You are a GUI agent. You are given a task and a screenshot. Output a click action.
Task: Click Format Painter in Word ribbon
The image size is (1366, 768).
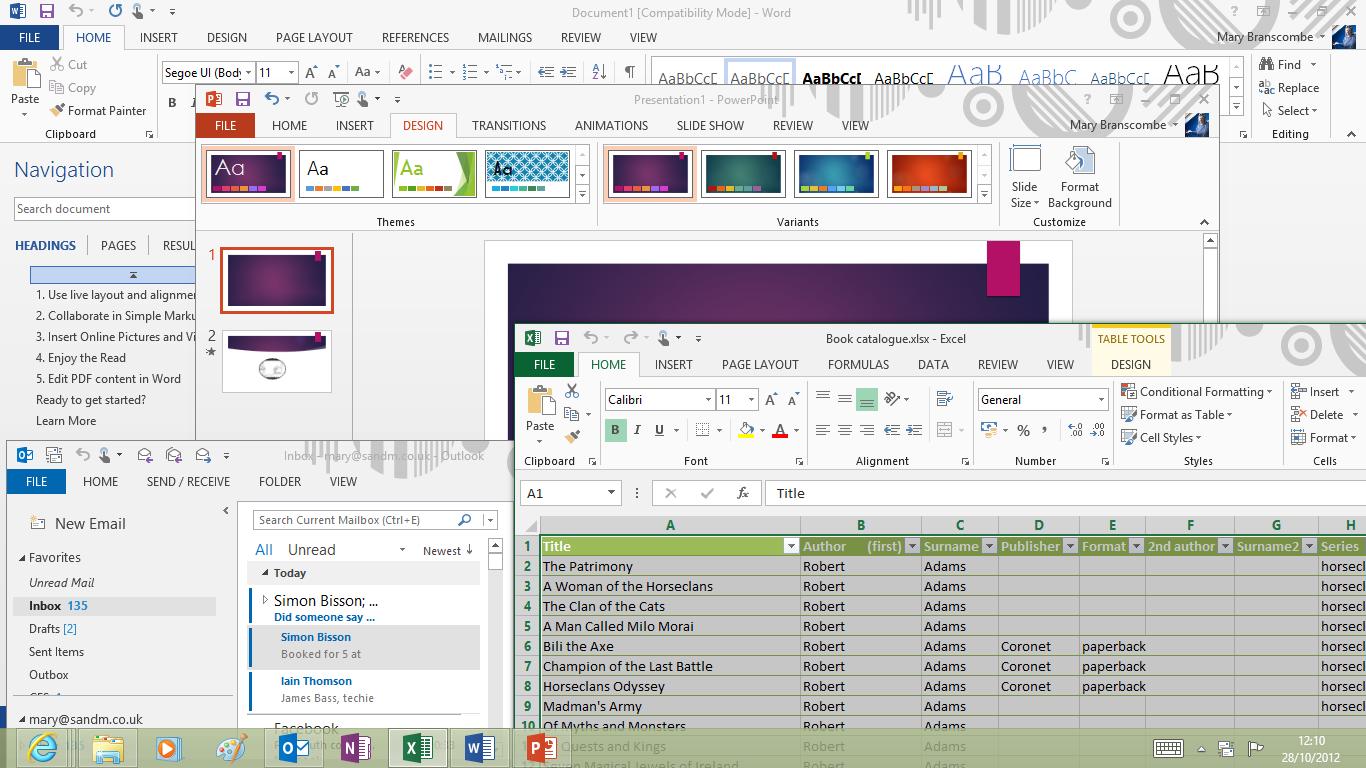97,111
